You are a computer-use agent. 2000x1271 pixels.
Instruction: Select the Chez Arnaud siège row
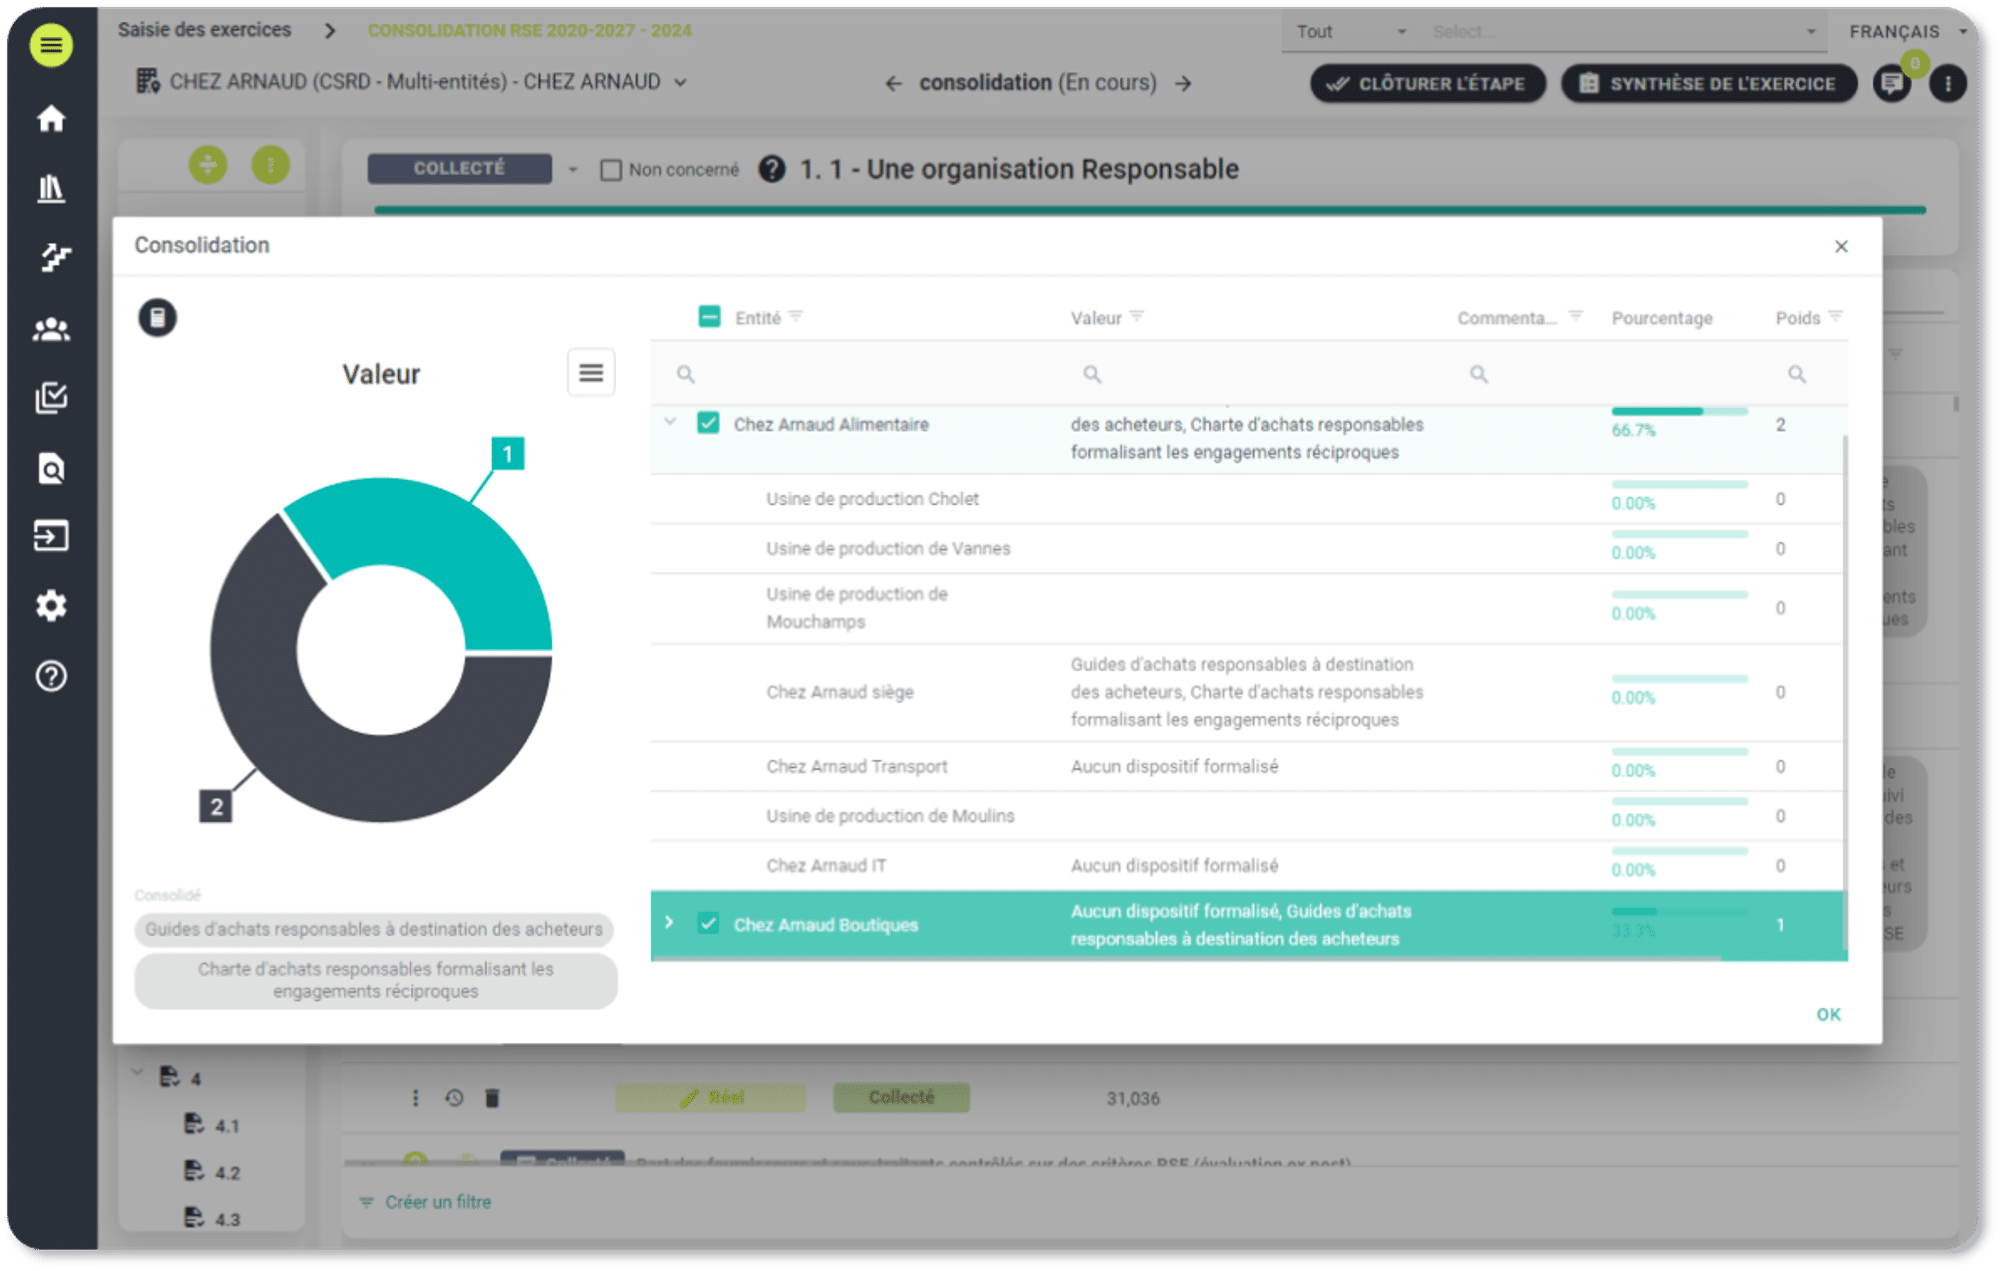pos(1248,692)
